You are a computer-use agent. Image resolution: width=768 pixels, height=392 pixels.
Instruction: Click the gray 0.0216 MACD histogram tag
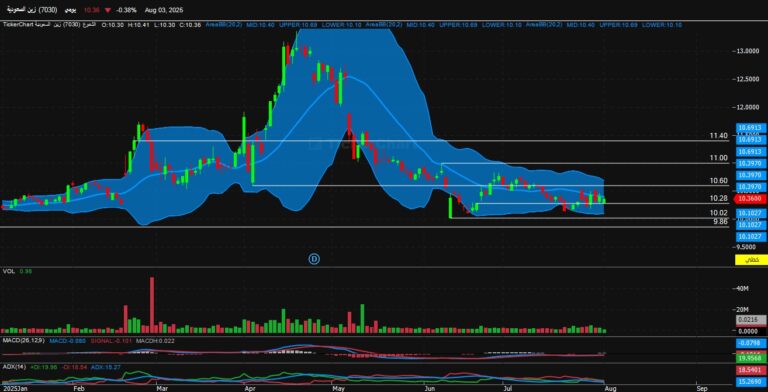pos(749,320)
